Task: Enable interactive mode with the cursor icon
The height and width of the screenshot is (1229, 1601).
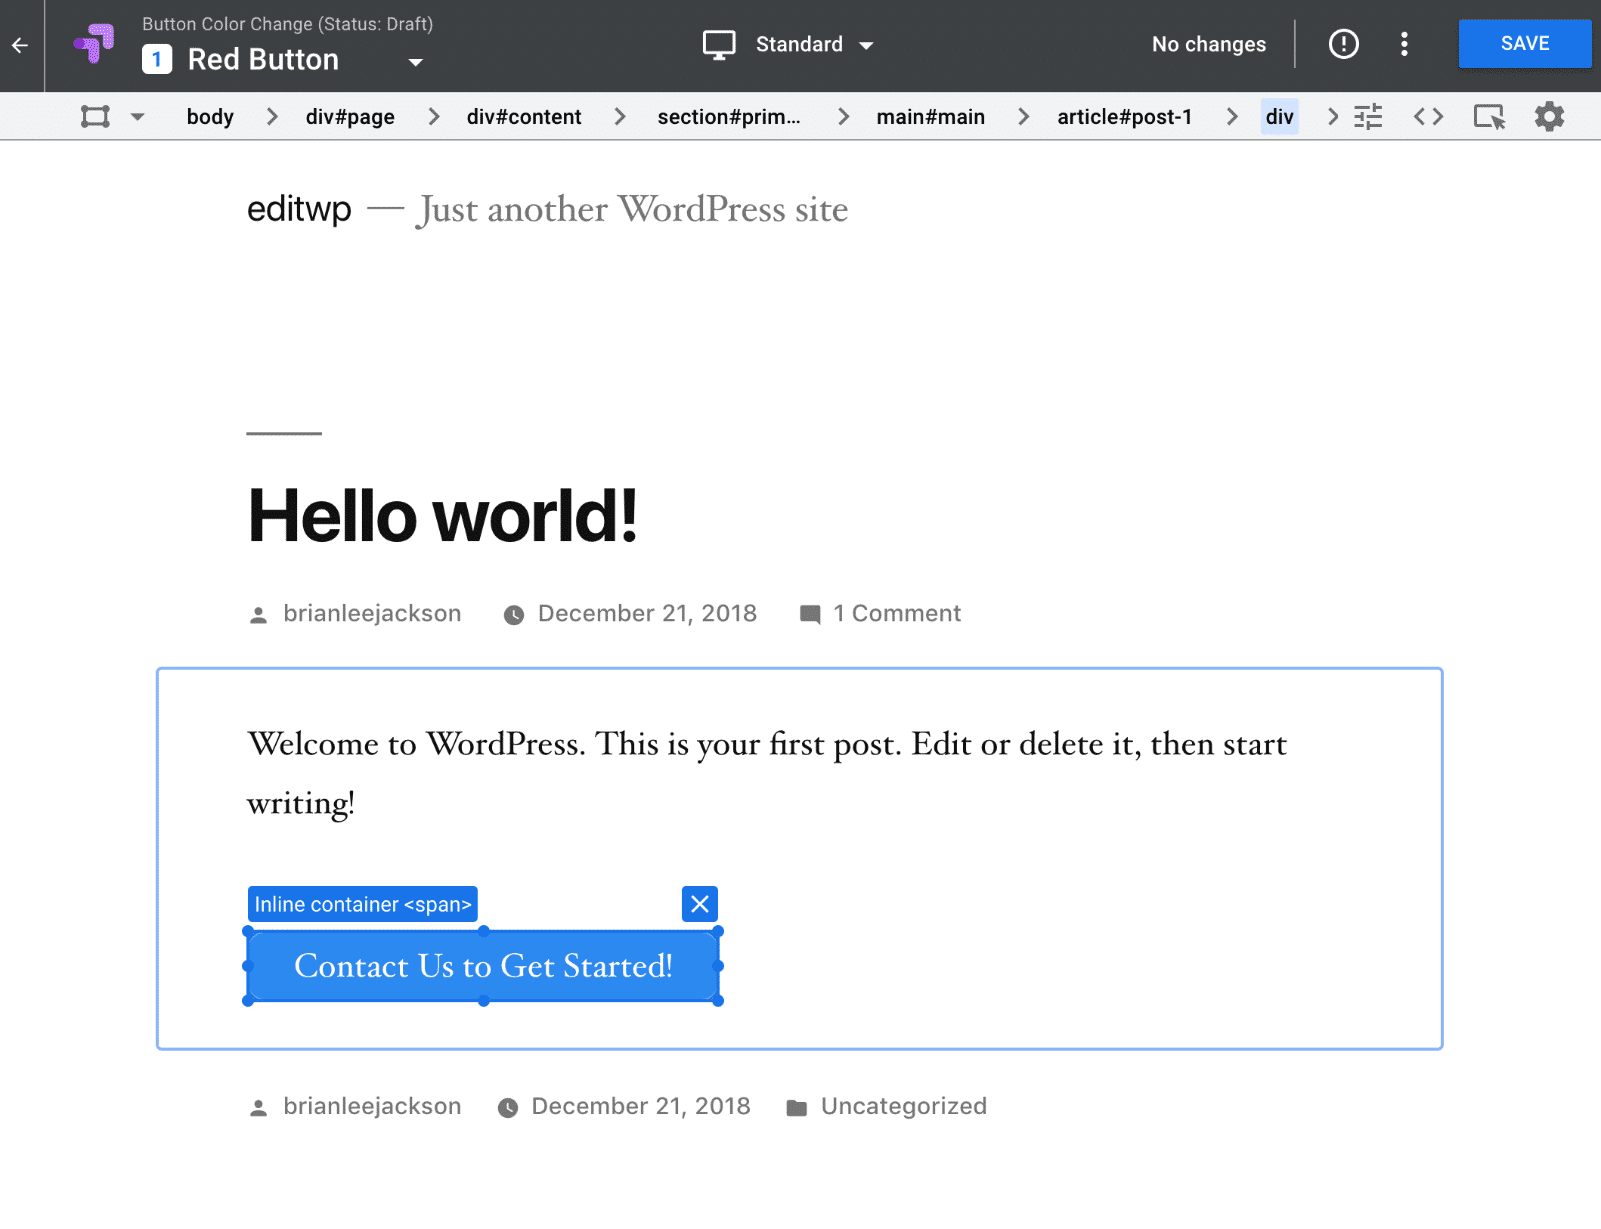Action: [1490, 116]
